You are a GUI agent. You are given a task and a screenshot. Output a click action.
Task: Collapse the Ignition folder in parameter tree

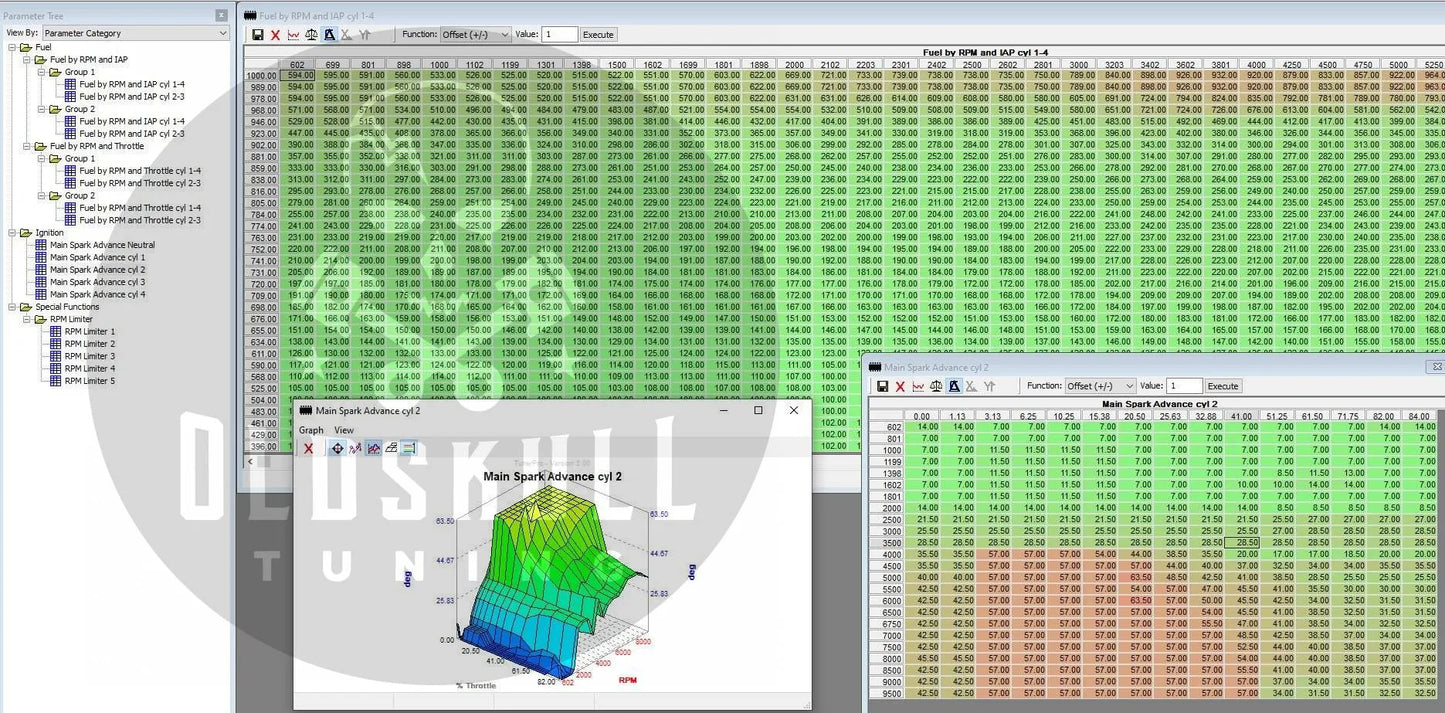tap(12, 233)
